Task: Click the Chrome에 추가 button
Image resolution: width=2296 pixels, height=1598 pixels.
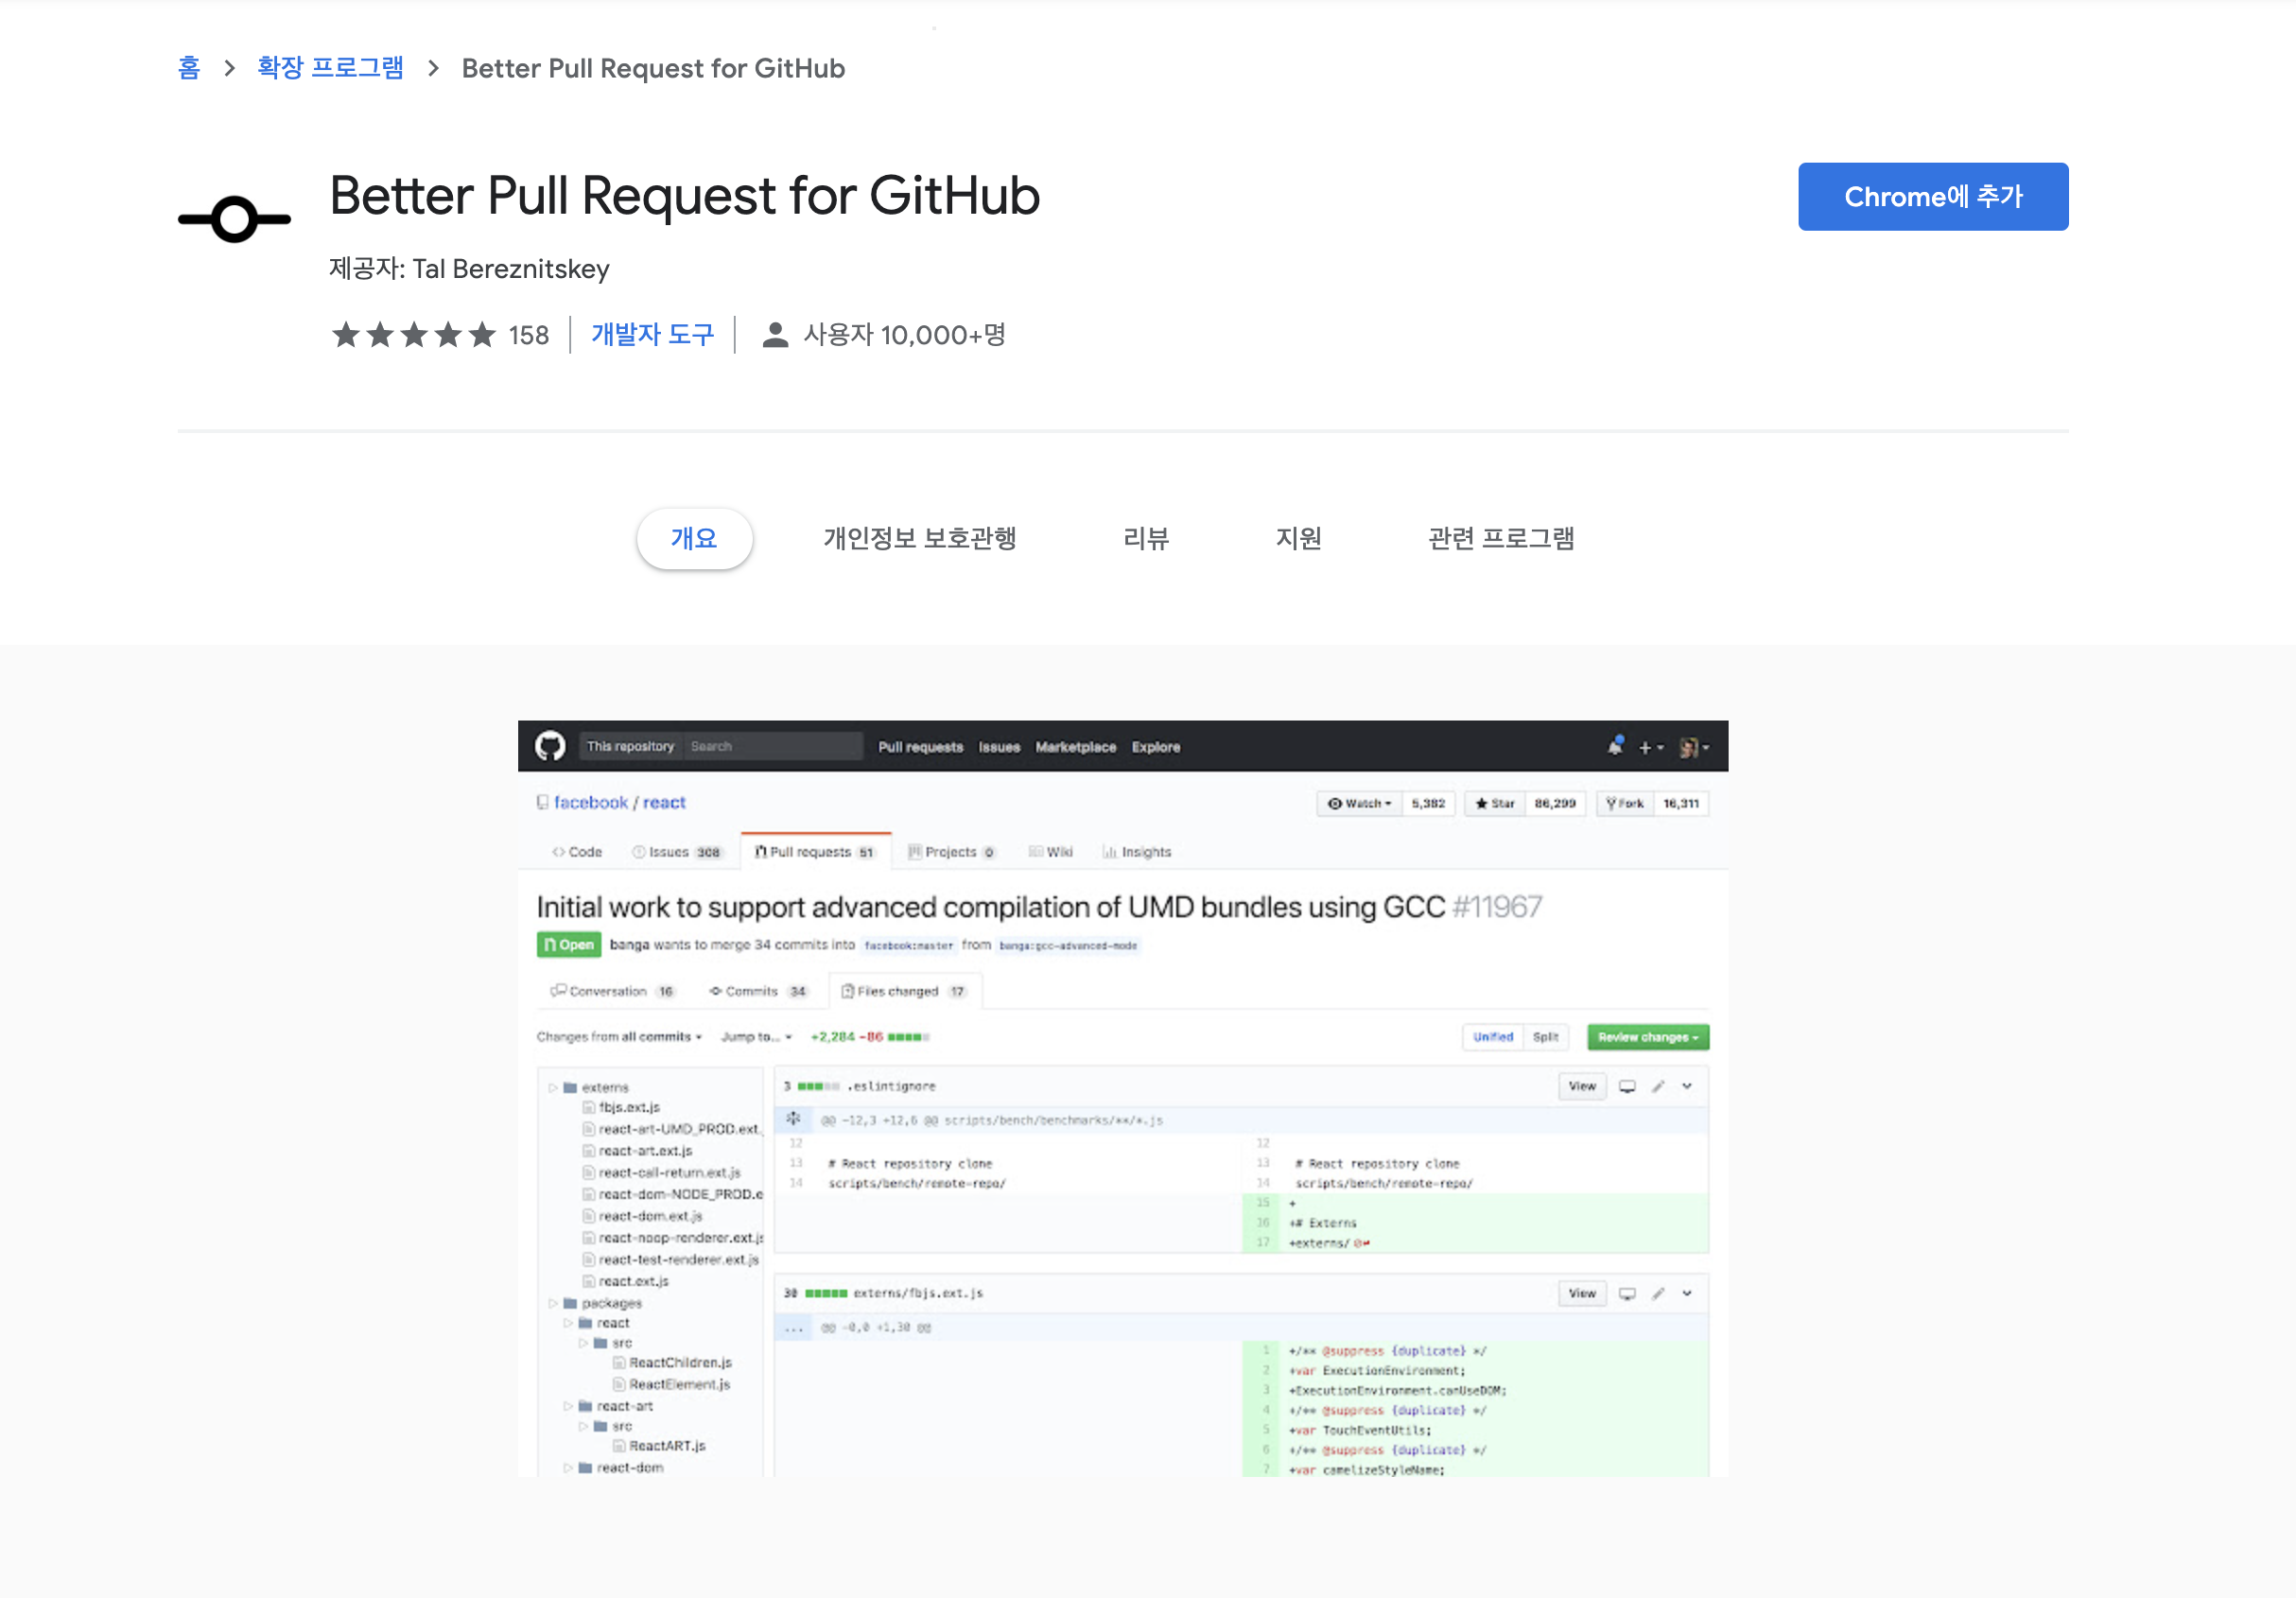Action: tap(1932, 197)
